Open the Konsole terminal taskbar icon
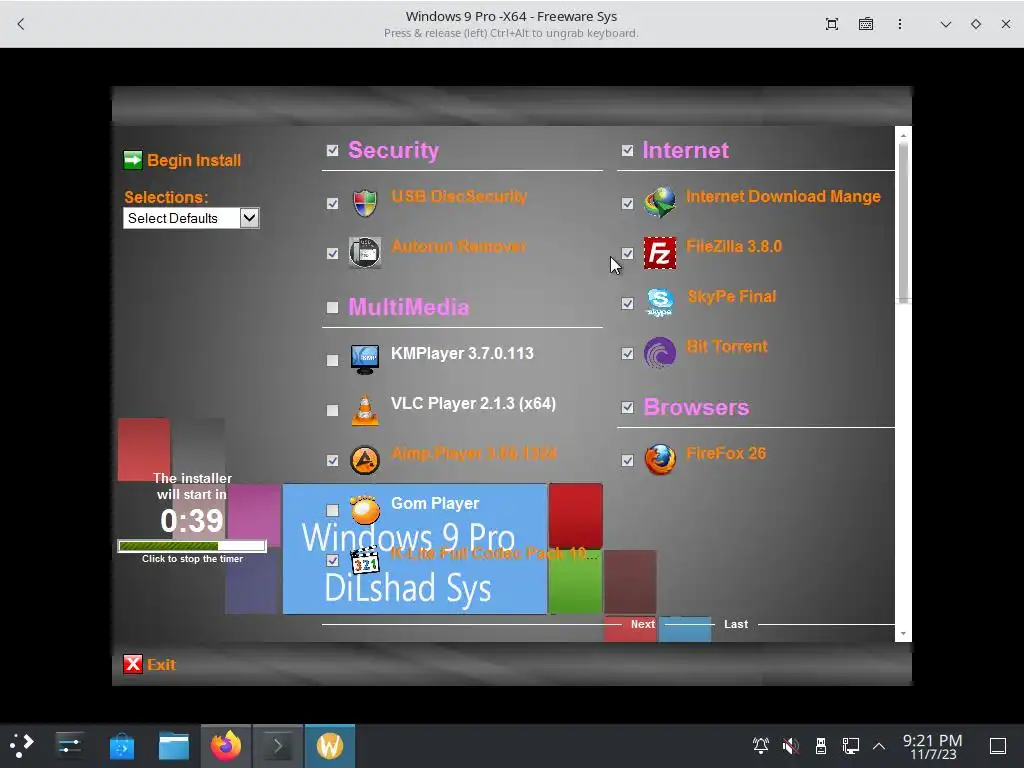Screen dimensions: 1024x768 pos(278,746)
